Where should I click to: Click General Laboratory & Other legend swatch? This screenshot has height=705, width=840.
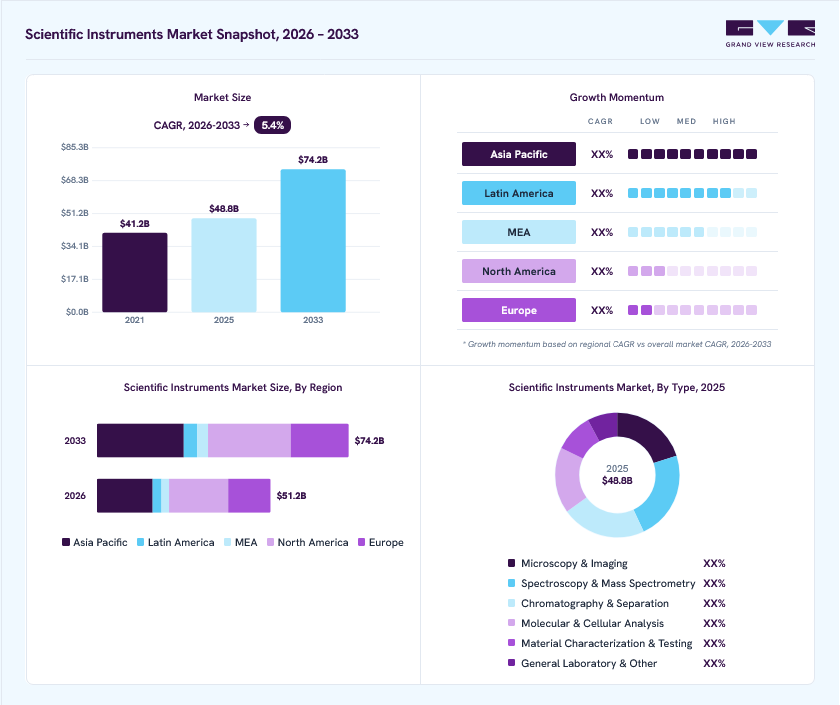pyautogui.click(x=512, y=663)
